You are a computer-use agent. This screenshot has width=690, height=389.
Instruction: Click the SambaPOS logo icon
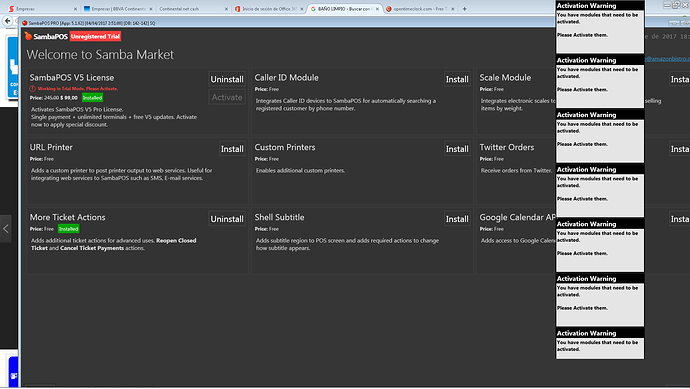29,36
